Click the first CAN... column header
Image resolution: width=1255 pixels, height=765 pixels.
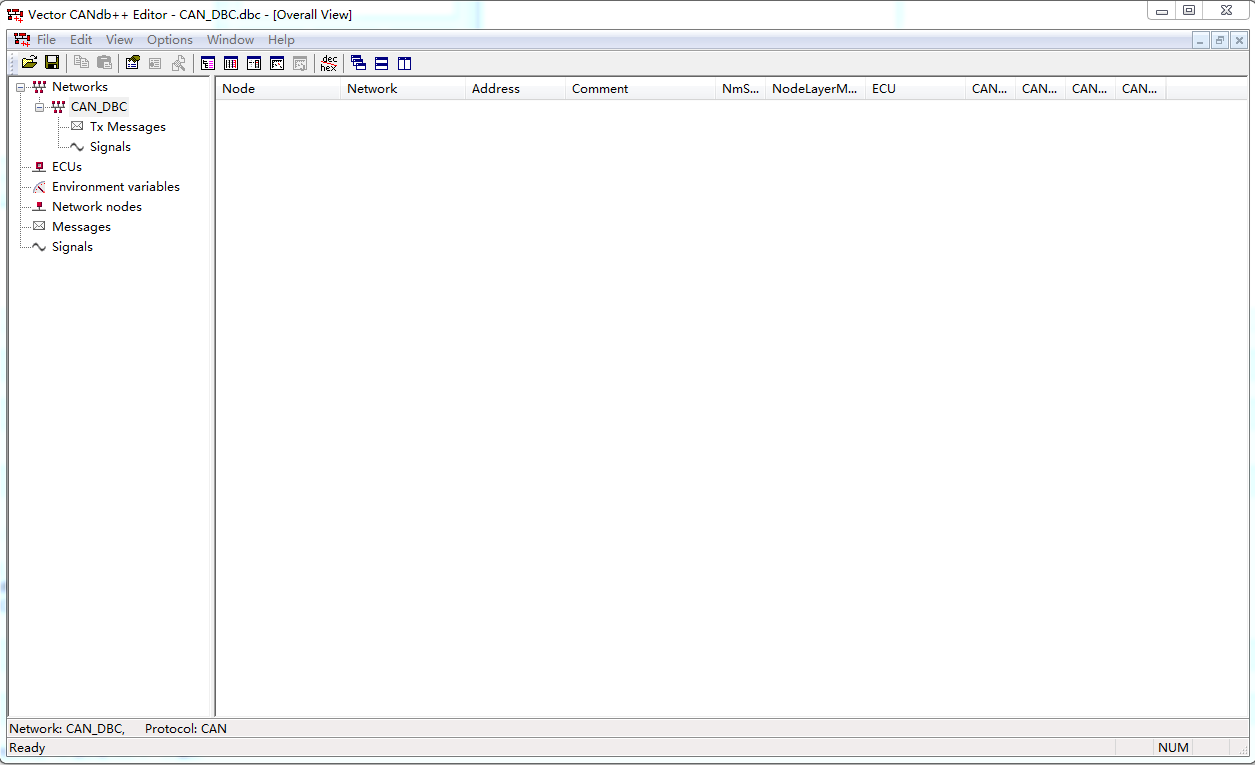[x=991, y=89]
